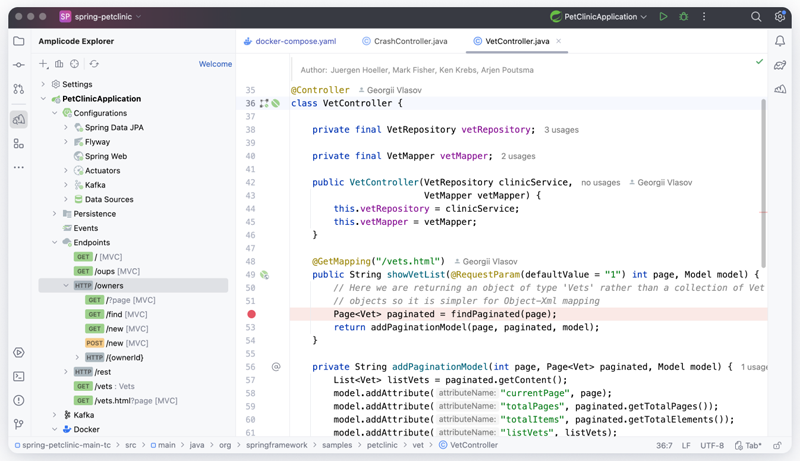The height and width of the screenshot is (461, 800).
Task: Select the Spring Web configuration item
Action: [101, 156]
